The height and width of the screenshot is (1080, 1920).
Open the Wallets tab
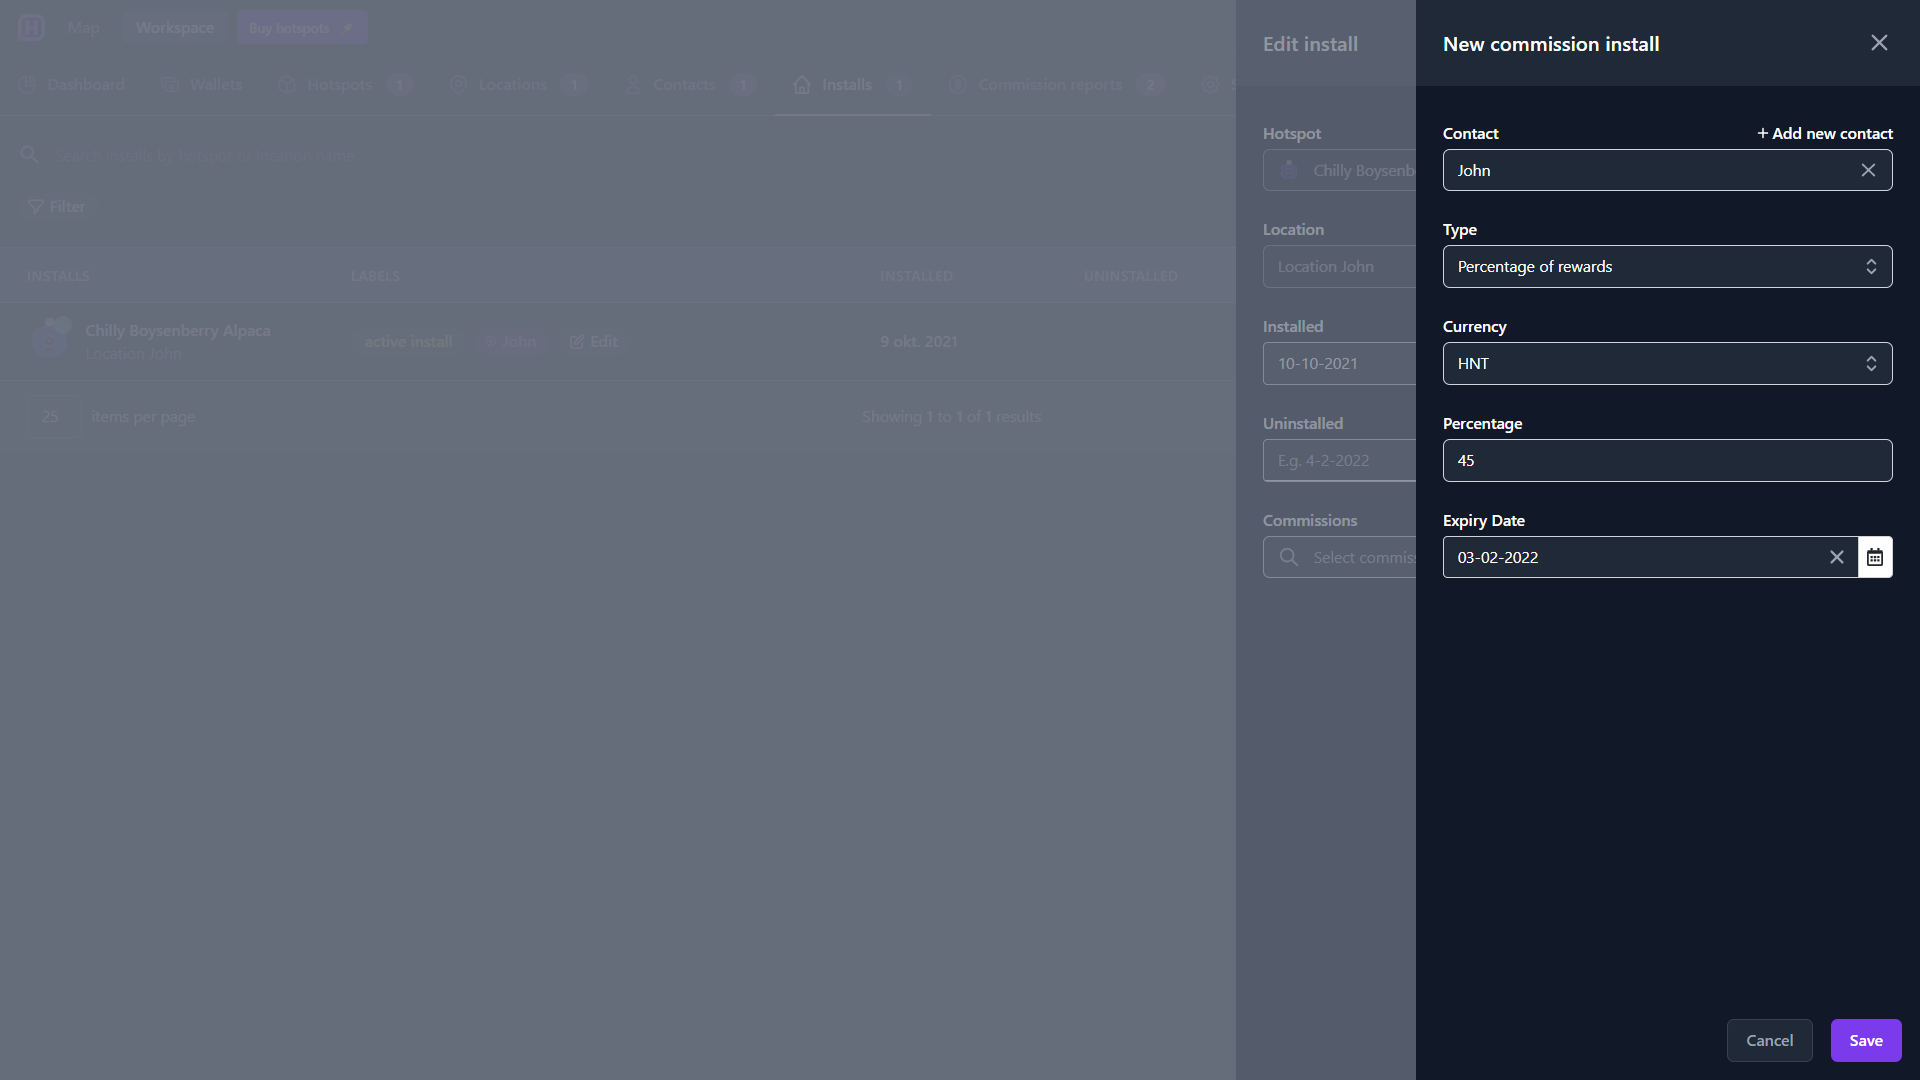click(x=202, y=85)
